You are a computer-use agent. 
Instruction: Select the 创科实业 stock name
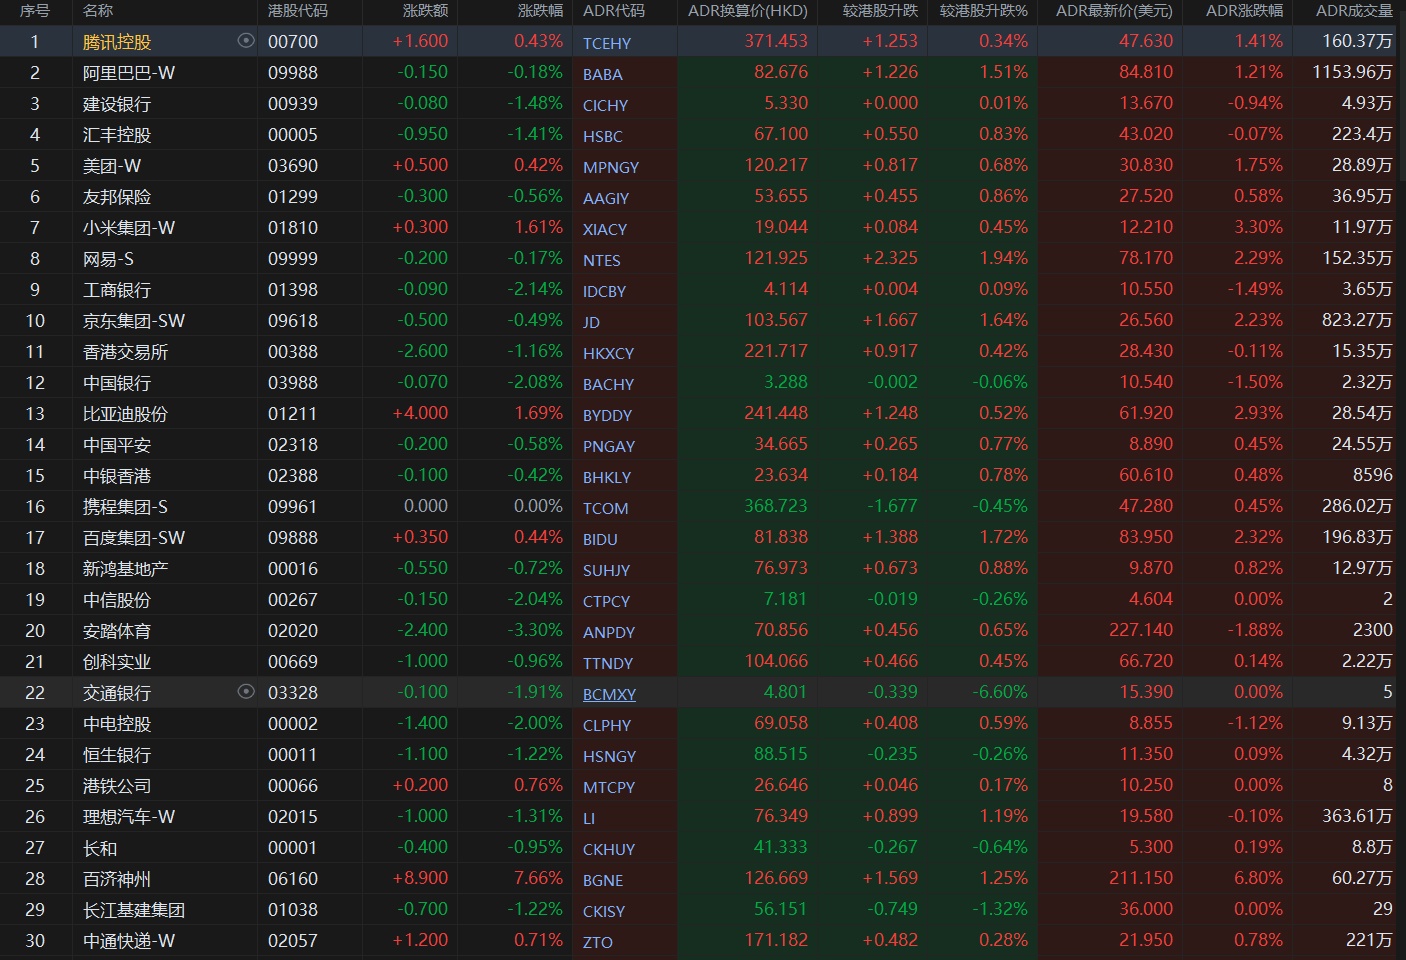117,662
